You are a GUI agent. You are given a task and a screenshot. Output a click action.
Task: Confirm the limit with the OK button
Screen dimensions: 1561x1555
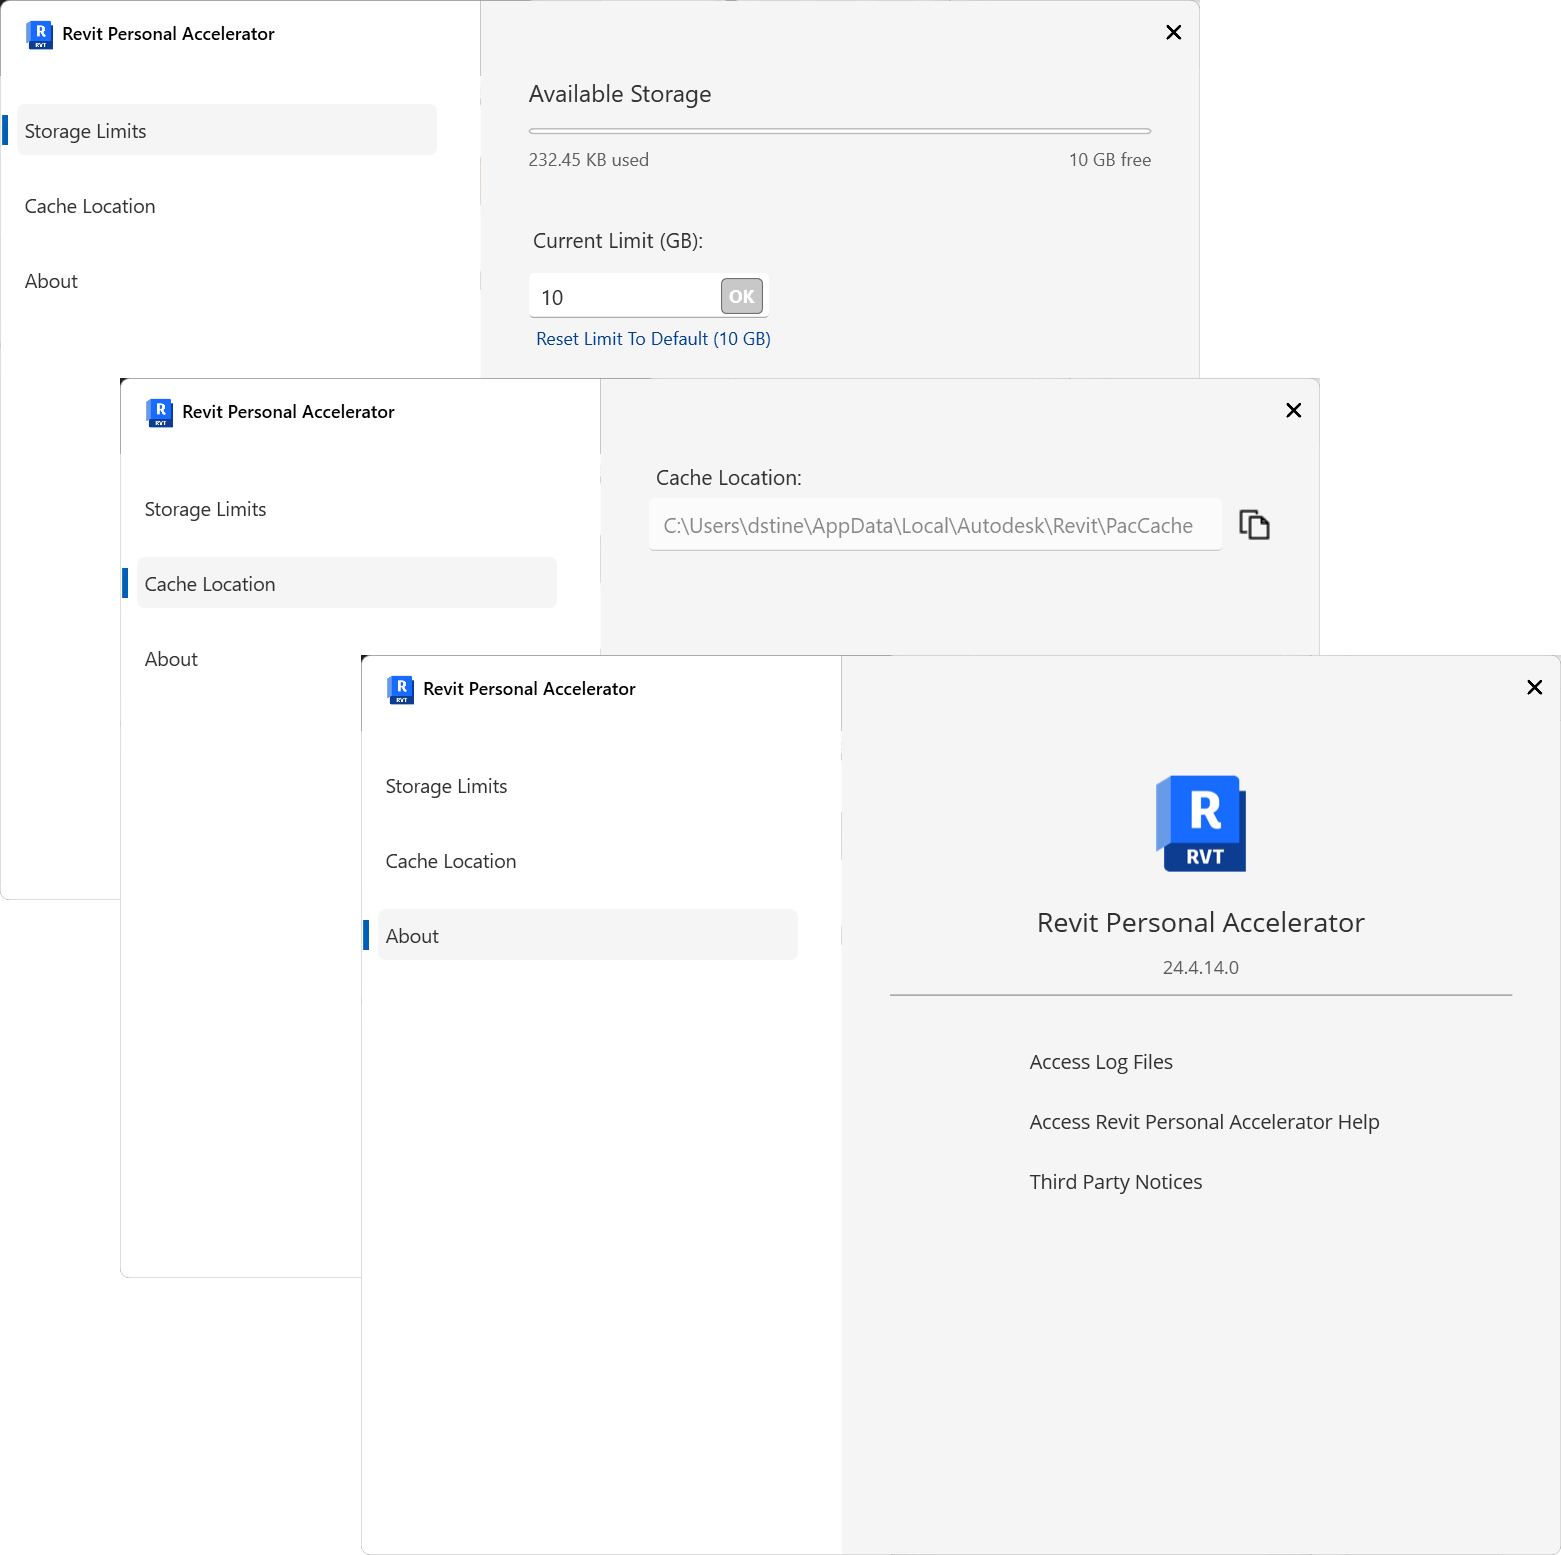click(742, 296)
